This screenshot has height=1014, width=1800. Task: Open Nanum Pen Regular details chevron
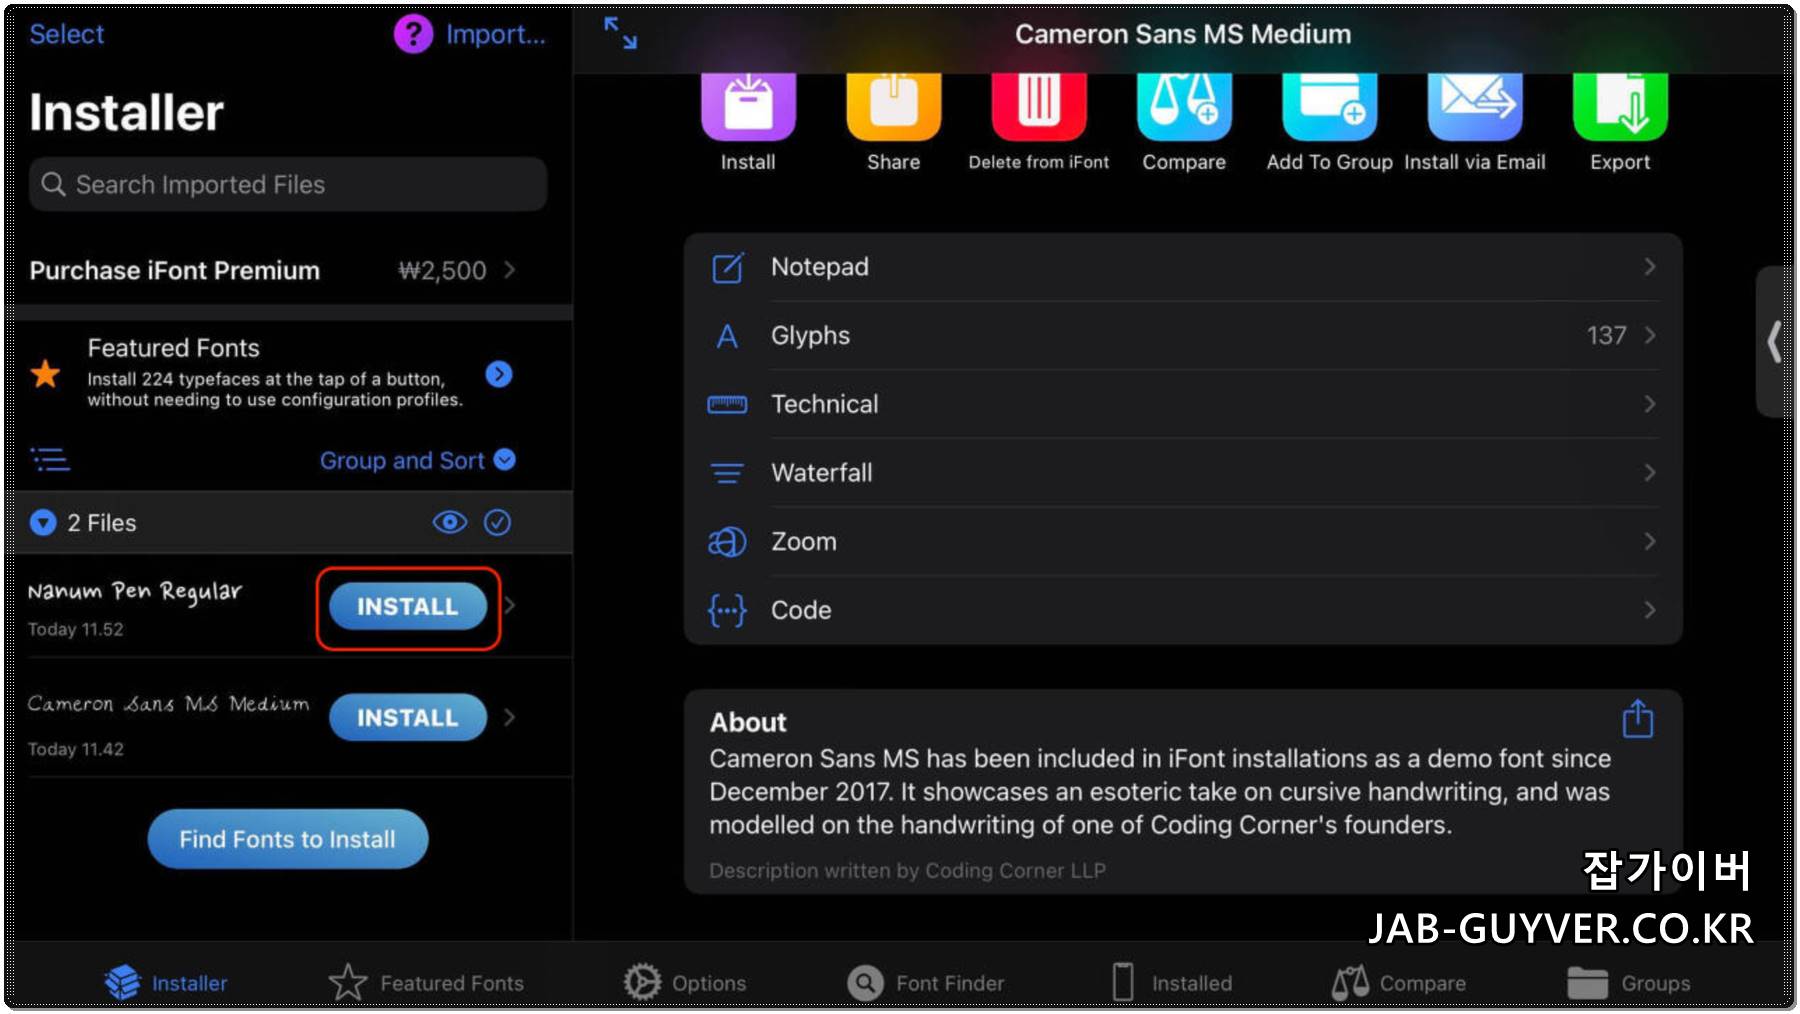tap(510, 605)
